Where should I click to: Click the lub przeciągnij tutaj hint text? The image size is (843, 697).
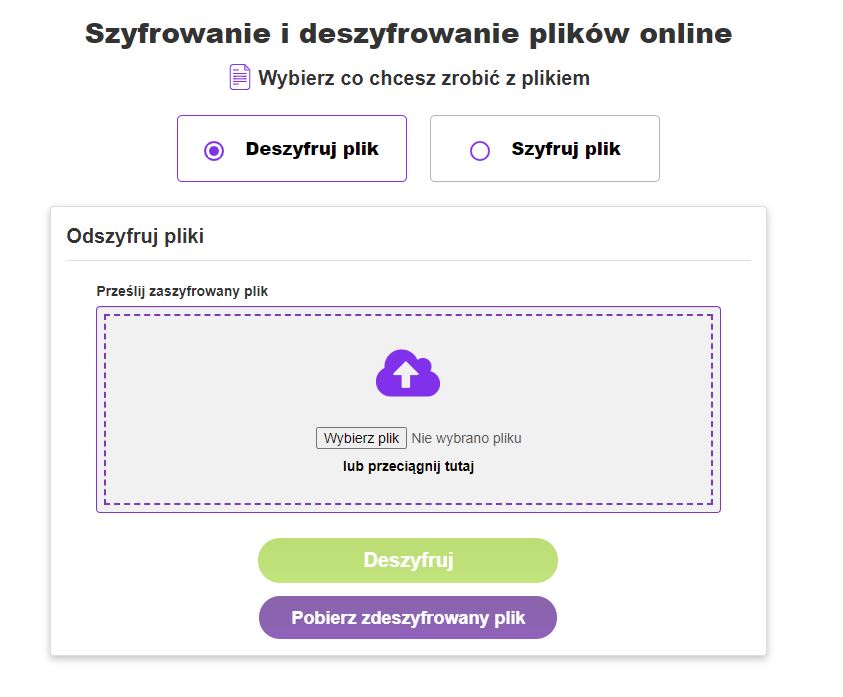408,466
